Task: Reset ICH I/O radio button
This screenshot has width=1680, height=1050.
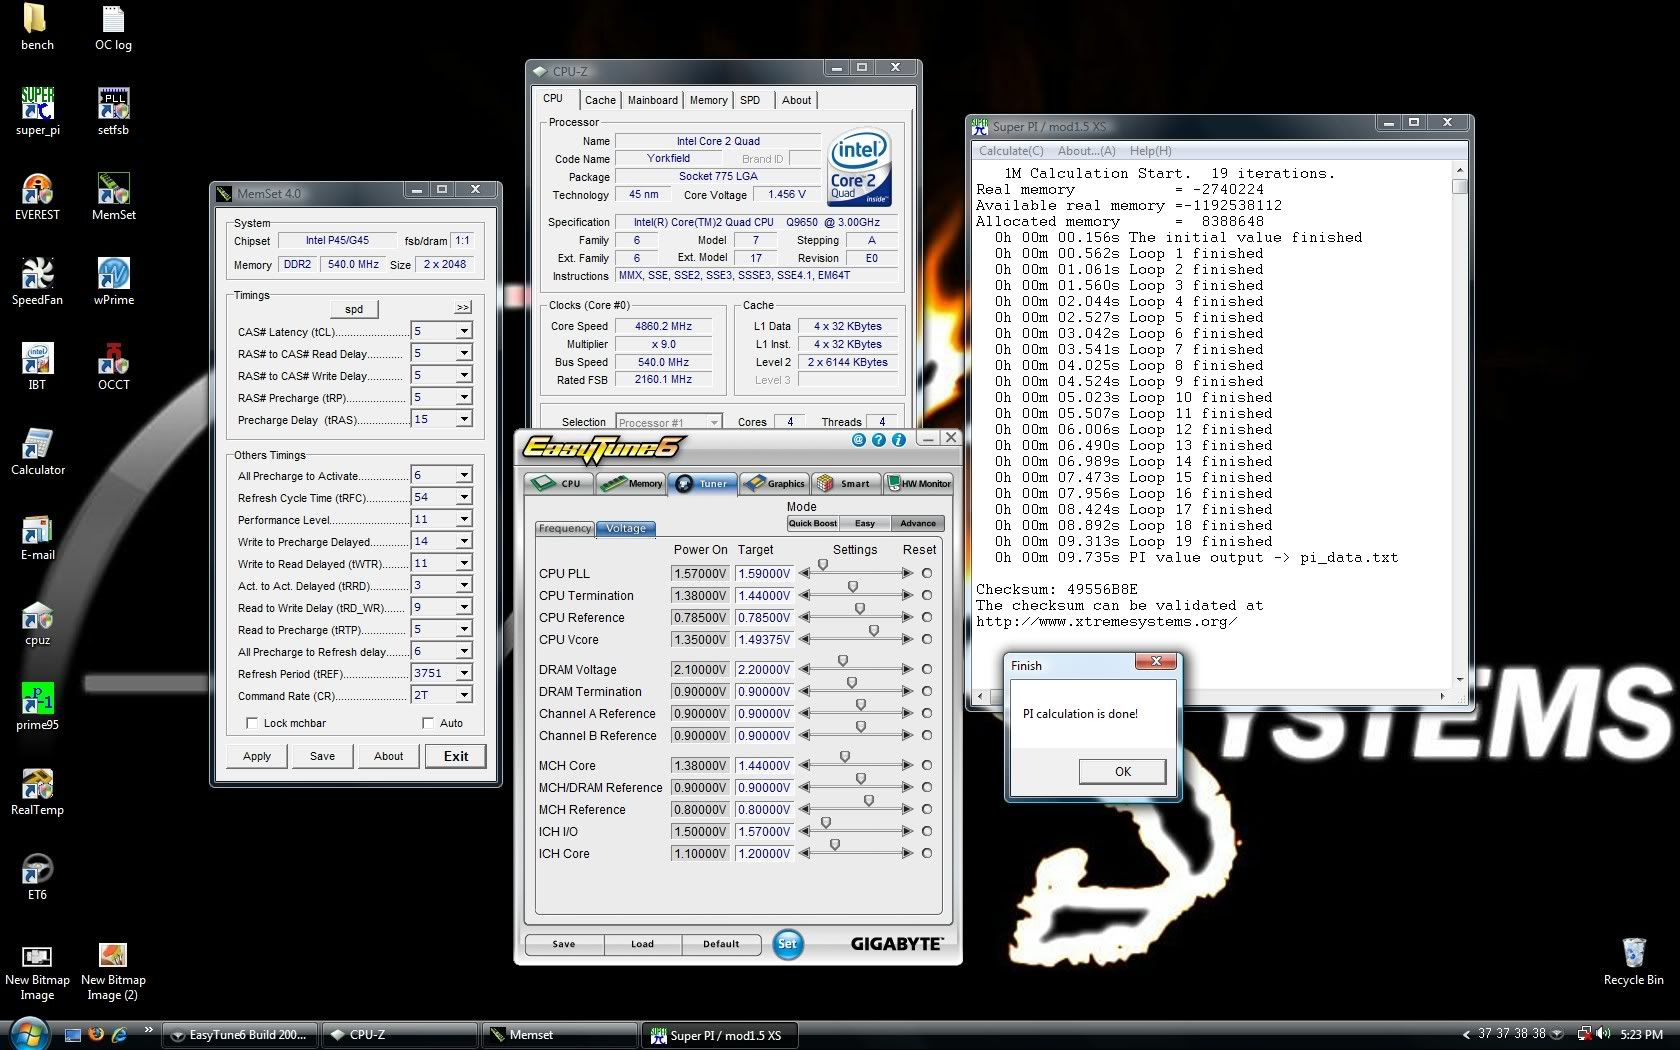Action: (927, 831)
